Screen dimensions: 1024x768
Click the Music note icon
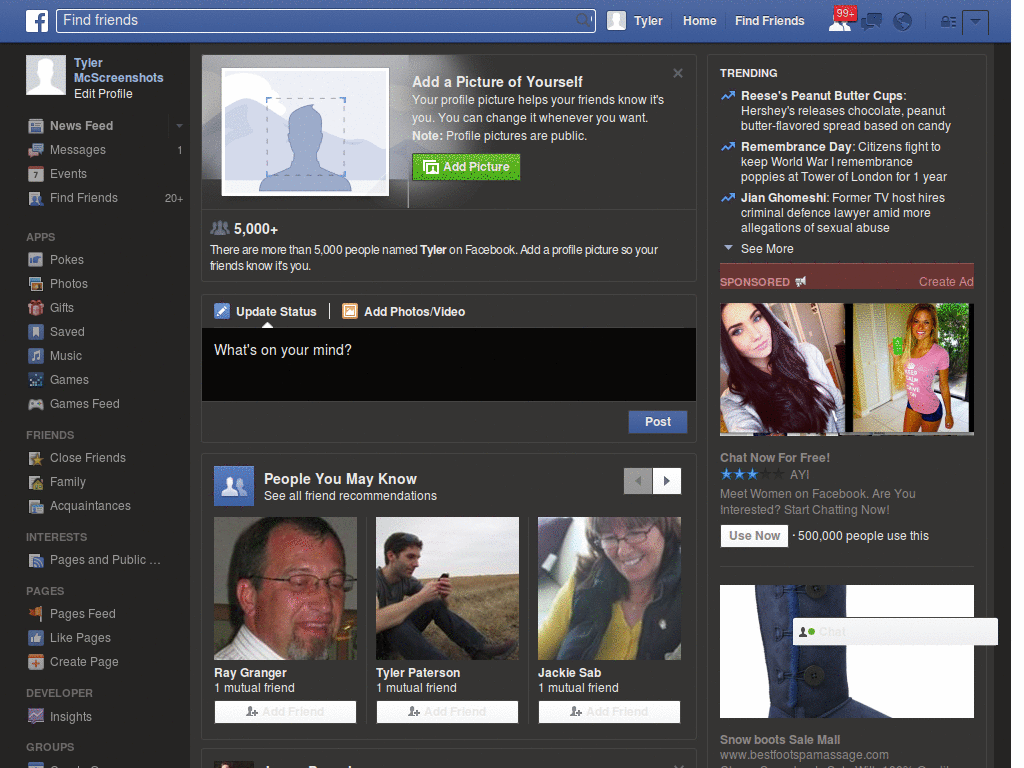click(36, 356)
